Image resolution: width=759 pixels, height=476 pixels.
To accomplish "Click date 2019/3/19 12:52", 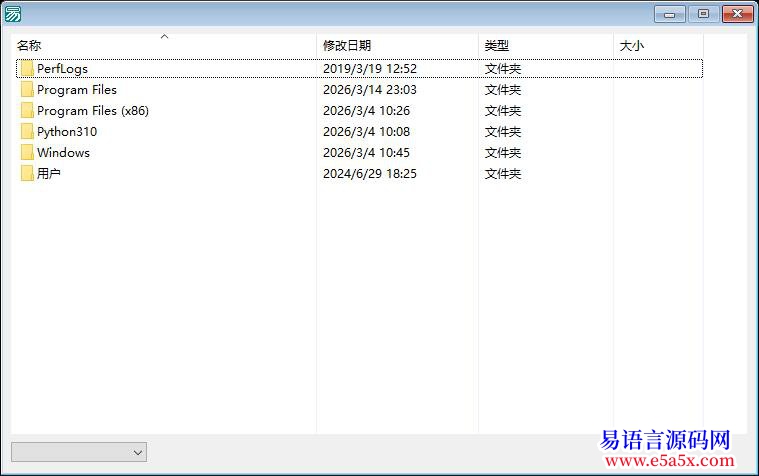I will 370,69.
